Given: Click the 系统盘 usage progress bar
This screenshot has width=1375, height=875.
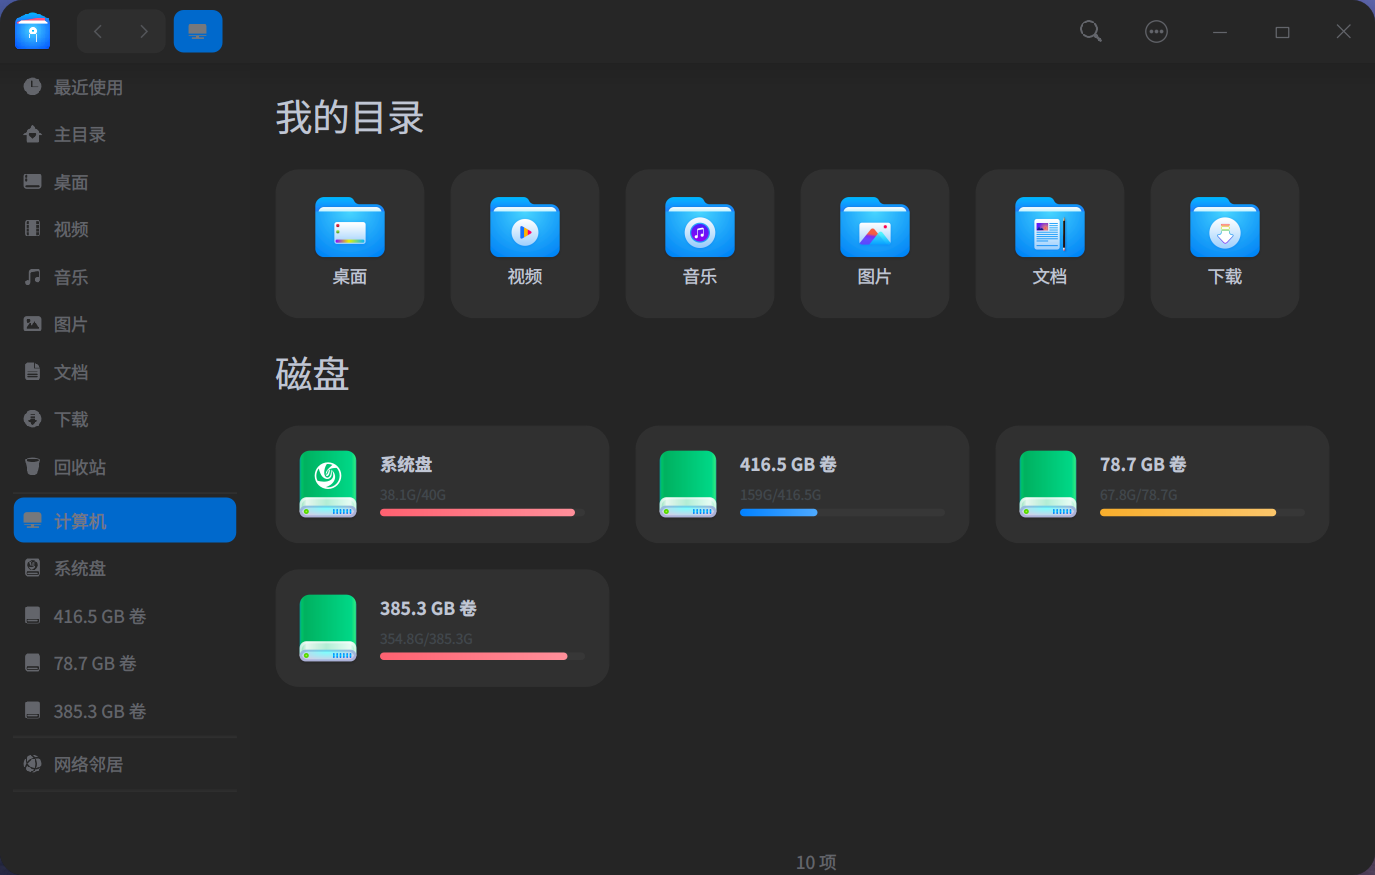Looking at the screenshot, I should [x=477, y=511].
